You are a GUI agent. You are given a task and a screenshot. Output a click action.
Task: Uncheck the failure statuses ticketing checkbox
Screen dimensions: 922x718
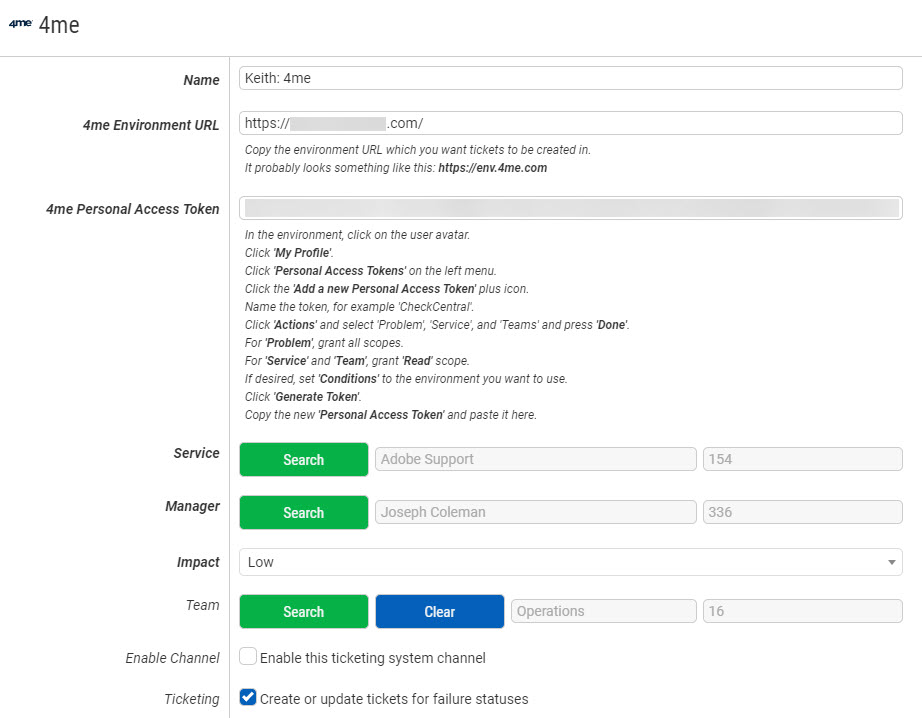(x=248, y=698)
